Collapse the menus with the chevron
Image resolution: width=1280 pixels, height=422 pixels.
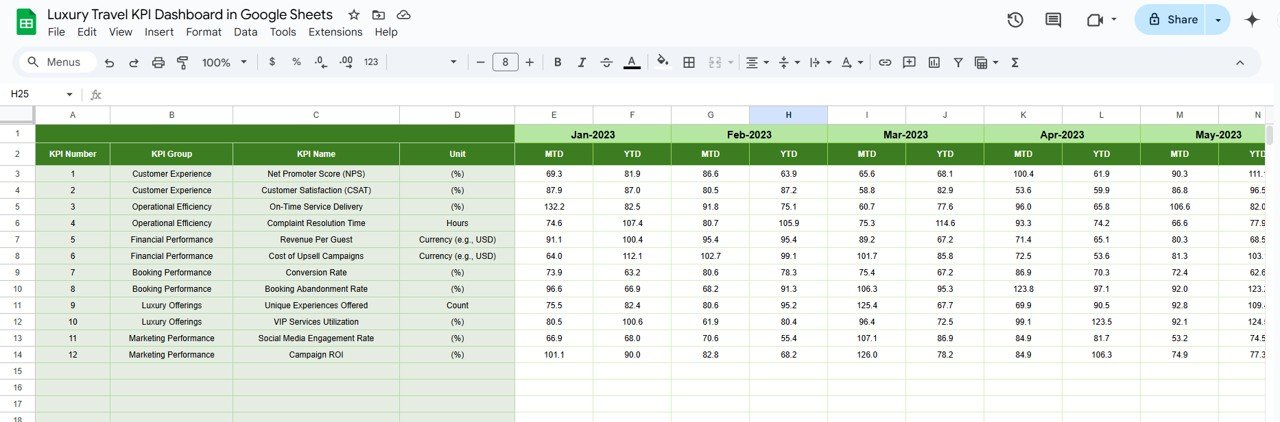[1240, 62]
